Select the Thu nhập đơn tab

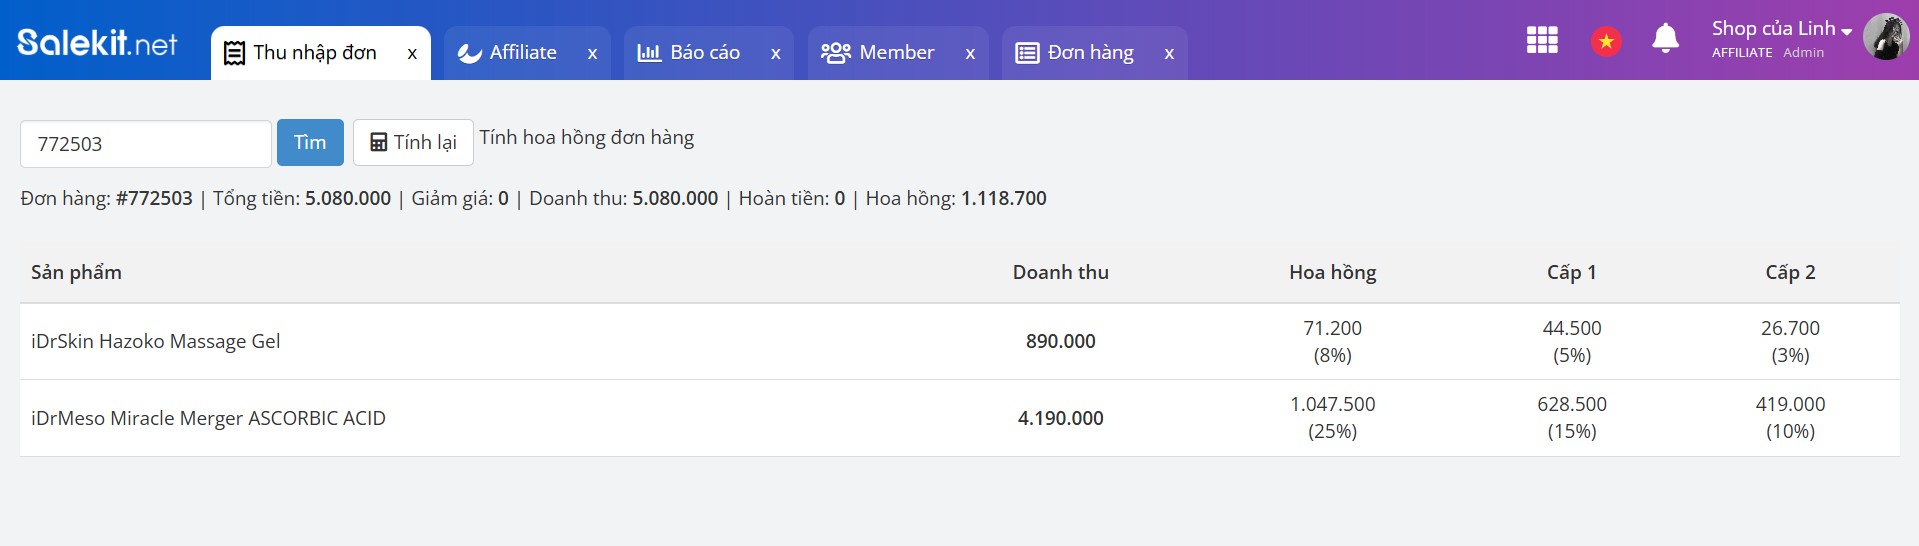coord(300,53)
